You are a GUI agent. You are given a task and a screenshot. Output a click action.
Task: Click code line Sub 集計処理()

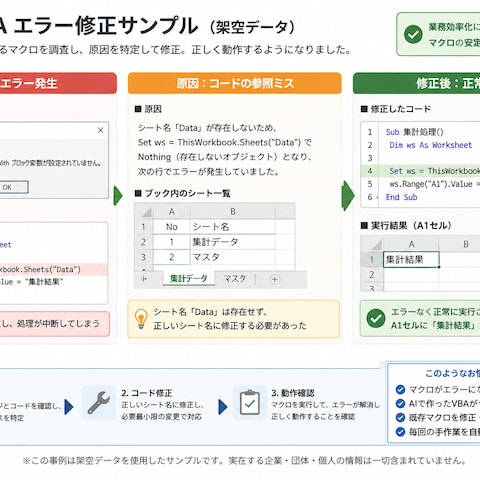pos(415,132)
